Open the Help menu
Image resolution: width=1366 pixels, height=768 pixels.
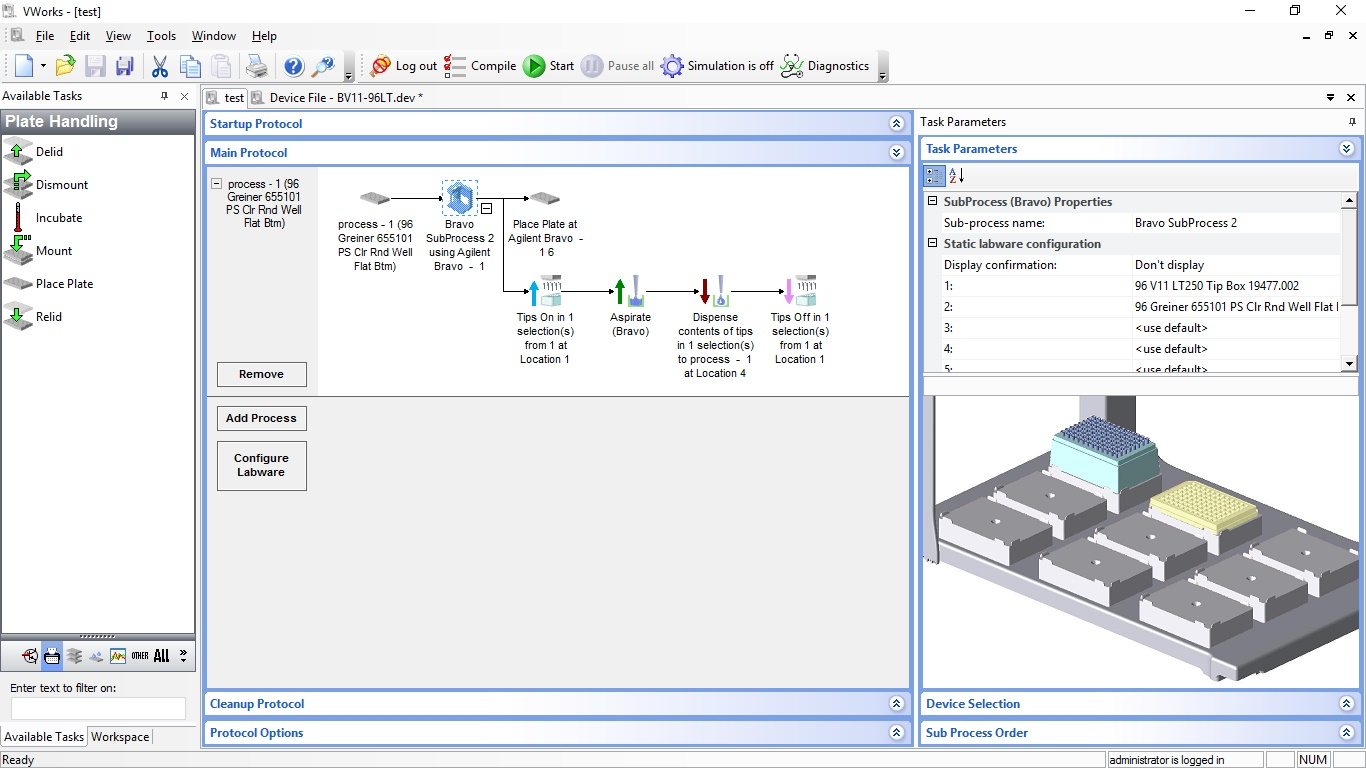pos(264,36)
